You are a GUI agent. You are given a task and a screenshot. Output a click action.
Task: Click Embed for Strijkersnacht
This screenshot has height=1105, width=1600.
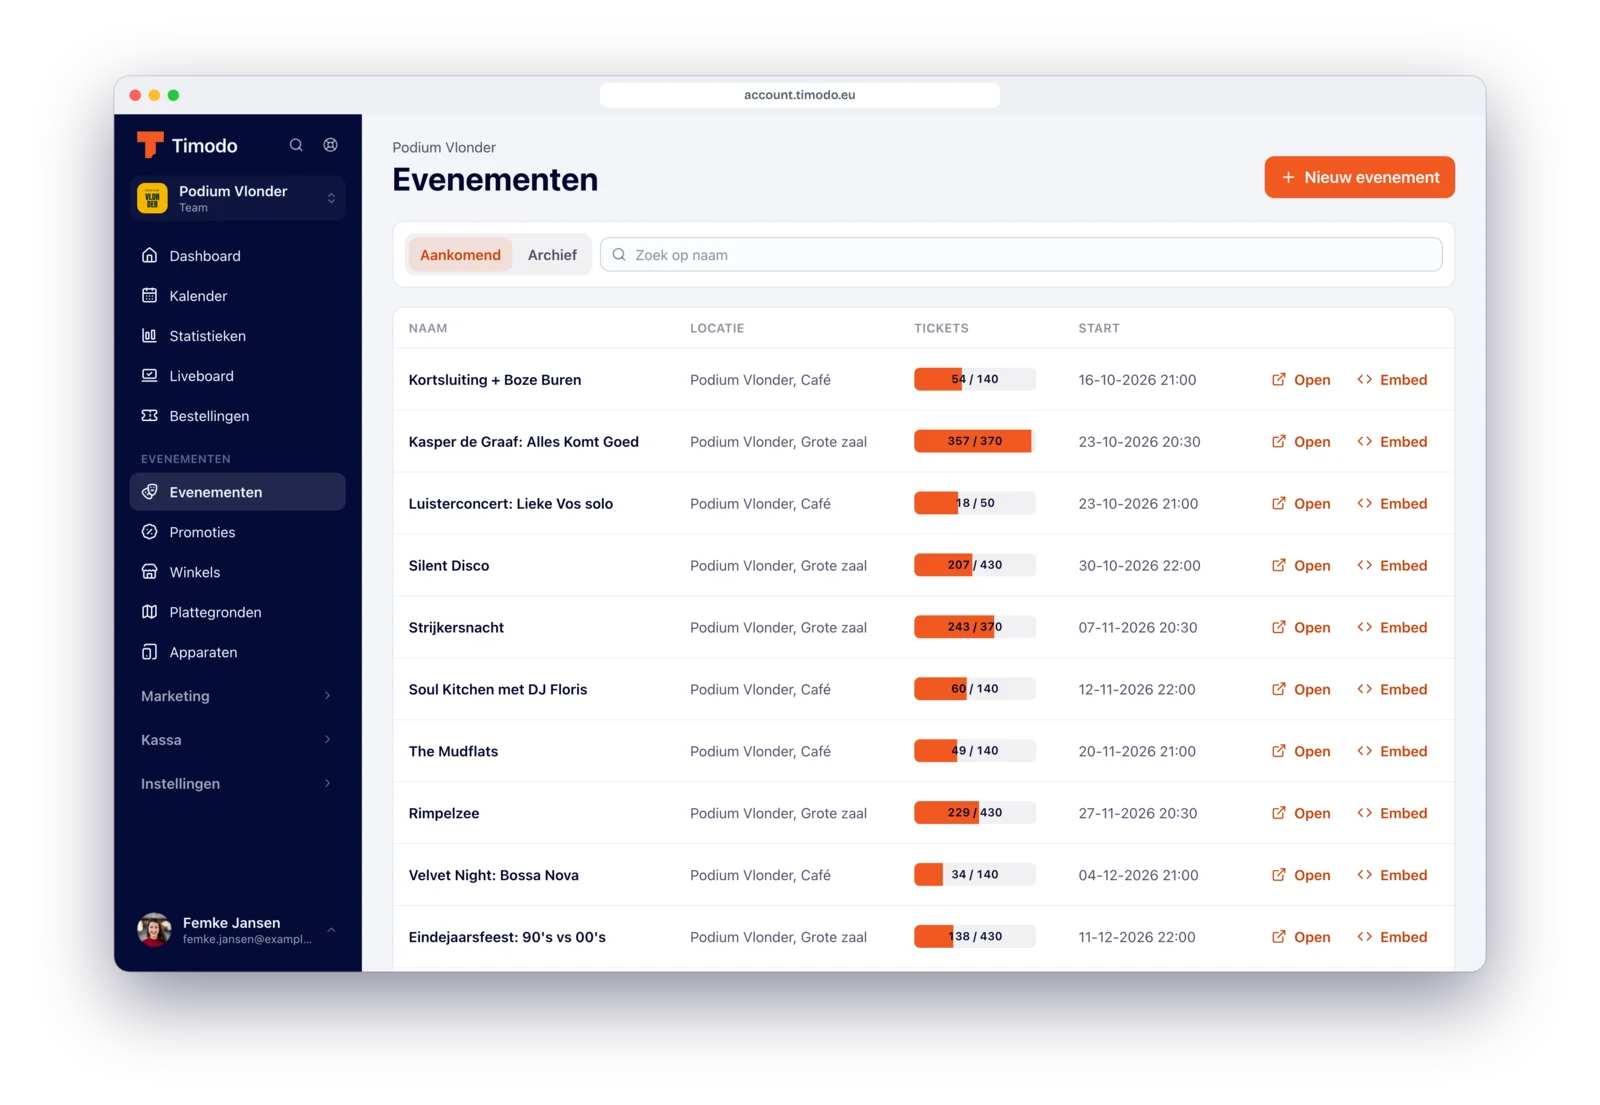(x=1392, y=628)
